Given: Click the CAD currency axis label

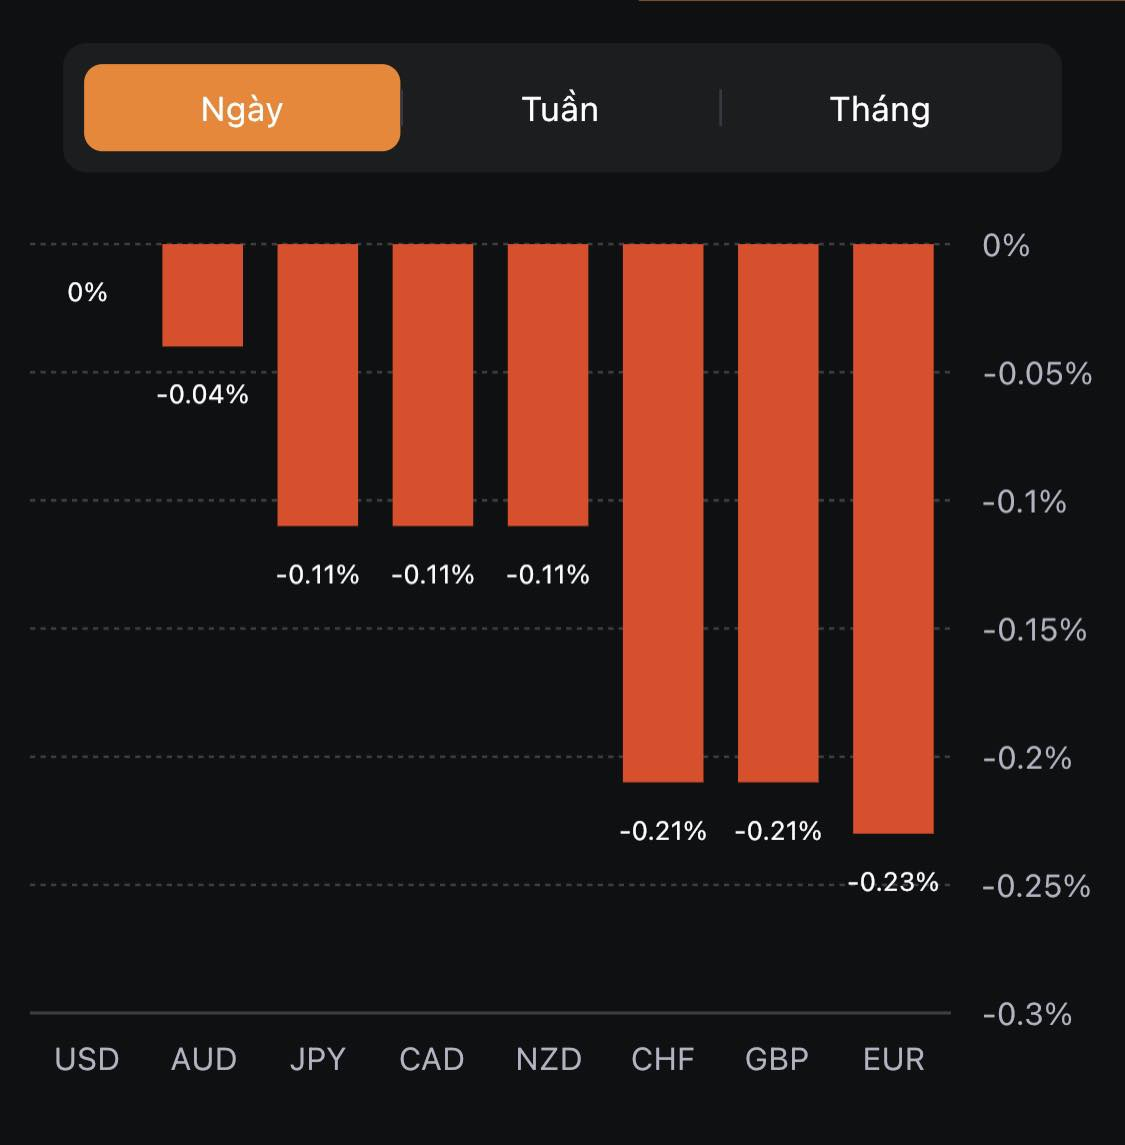Looking at the screenshot, I should pos(432,1059).
